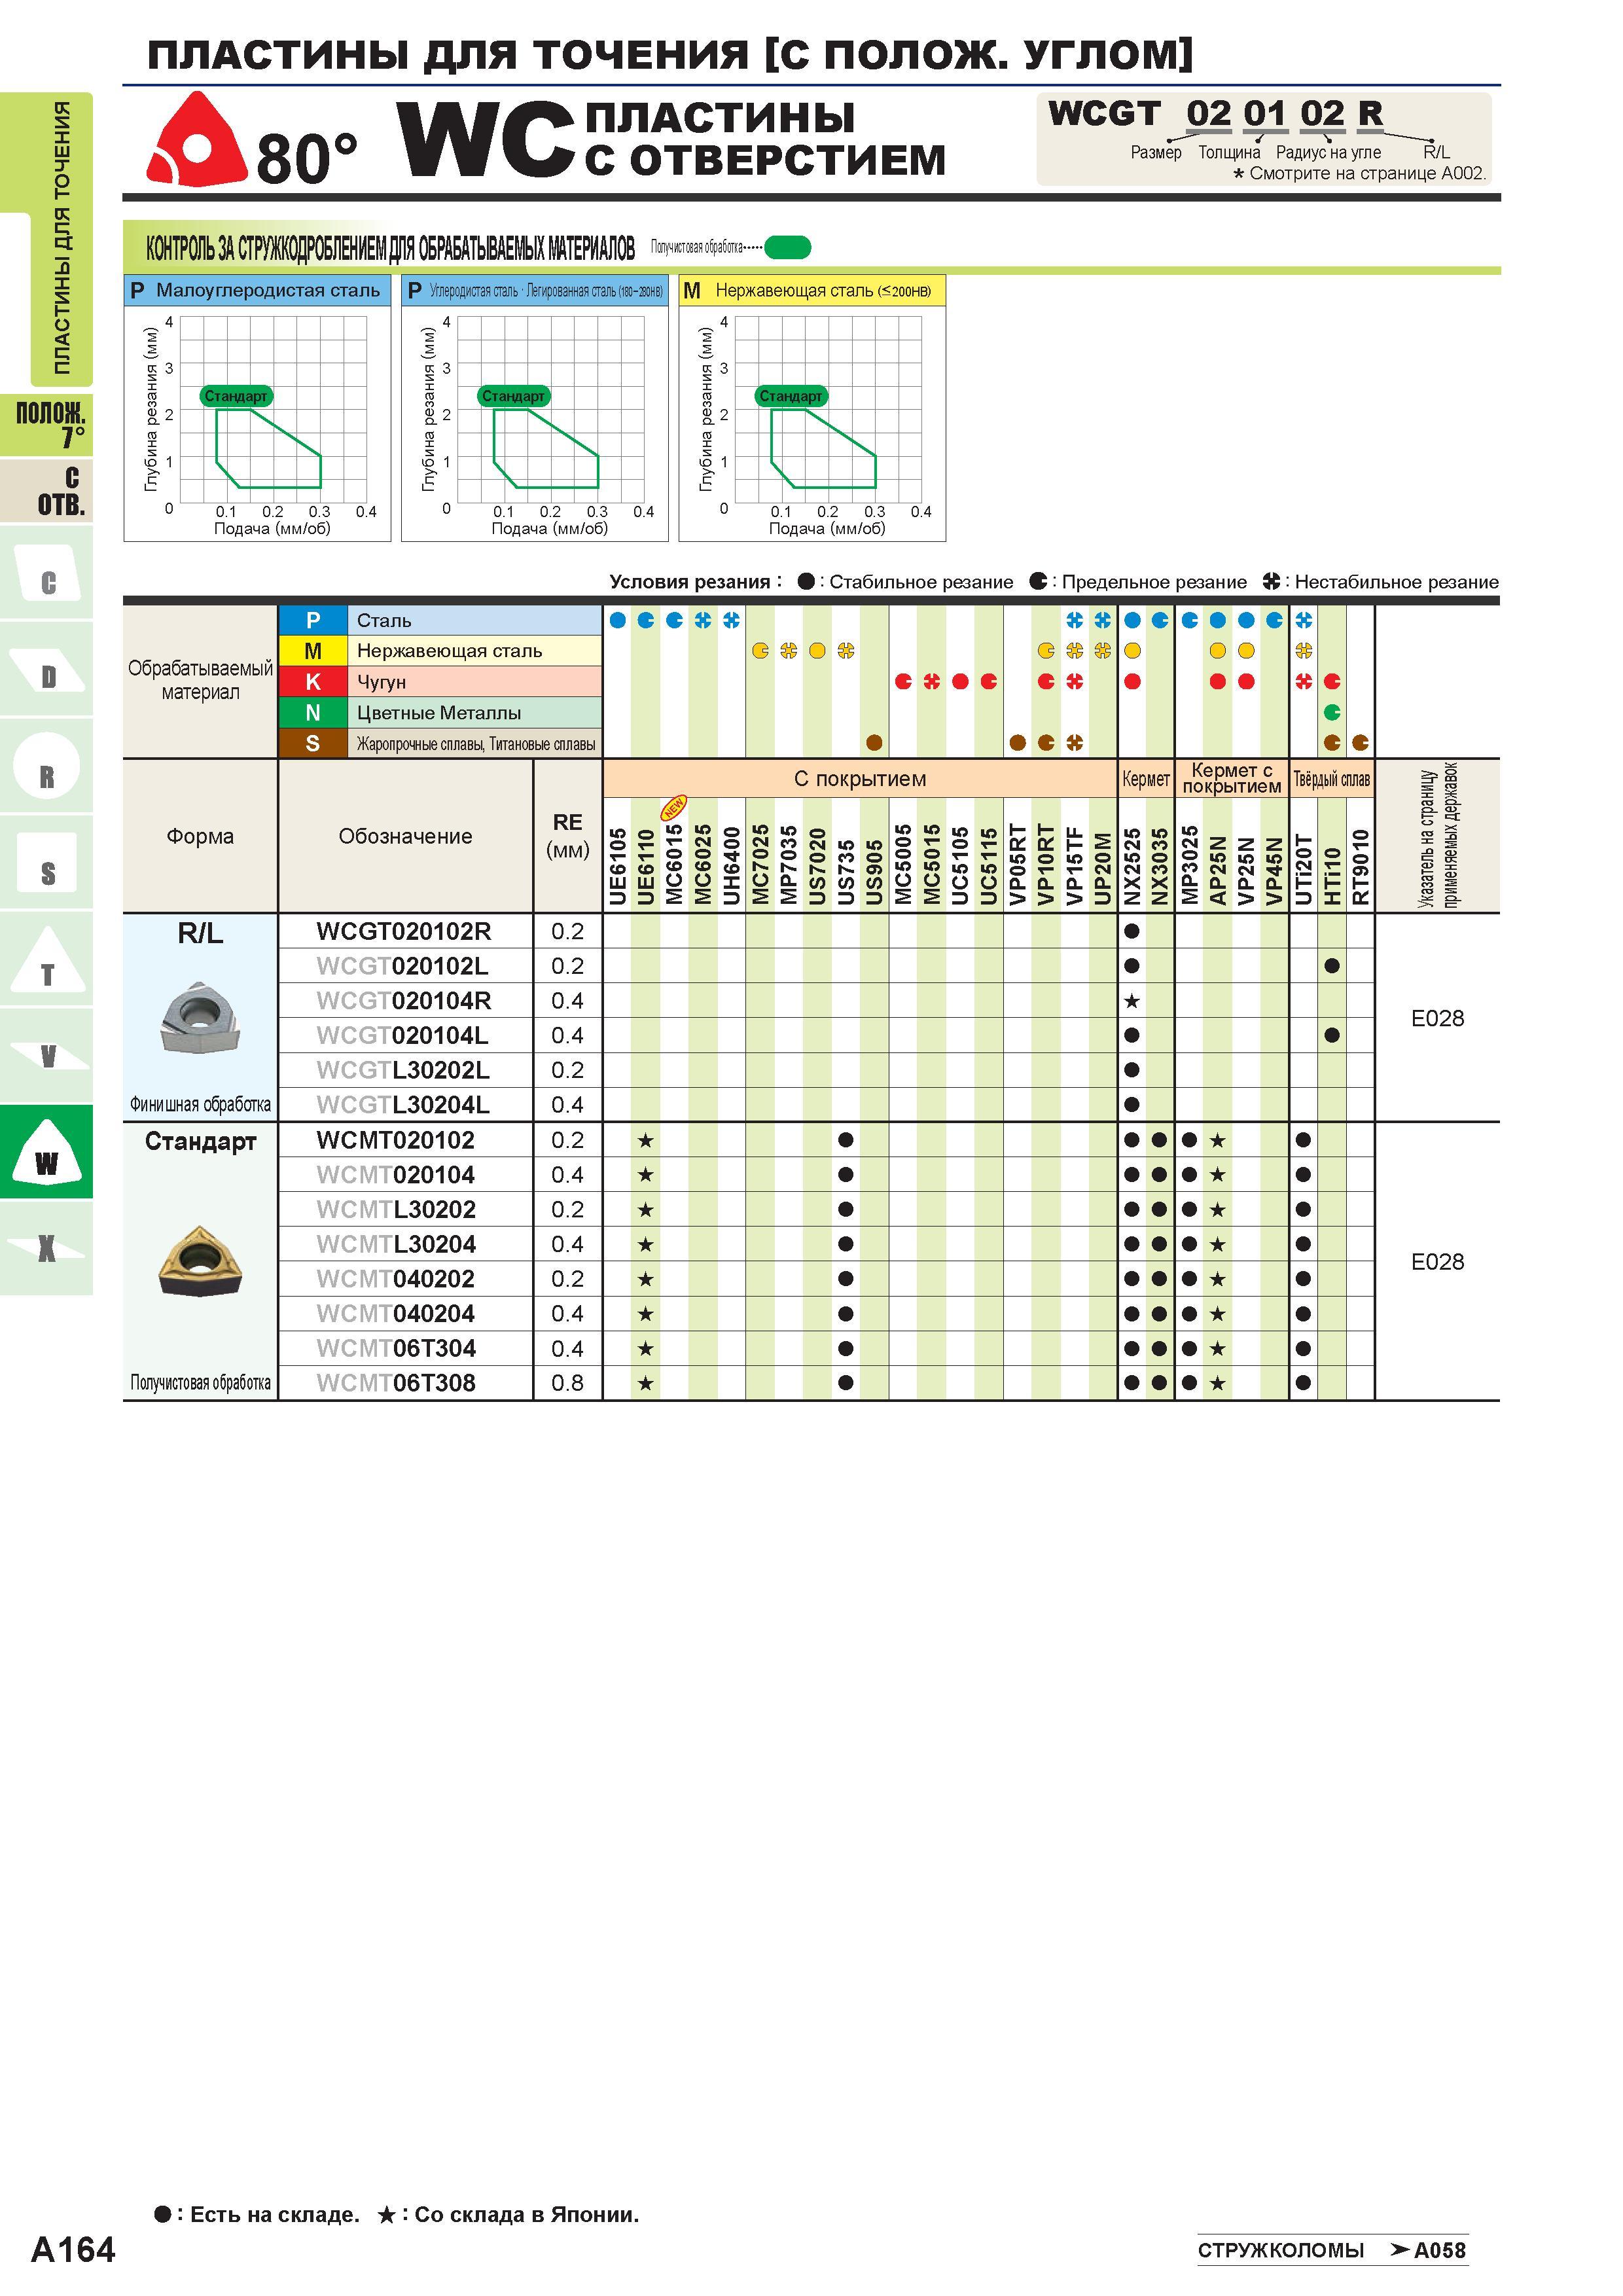Click the red WC insert logo in the header
Image resolution: width=1623 pixels, height=2296 pixels.
pos(197,140)
